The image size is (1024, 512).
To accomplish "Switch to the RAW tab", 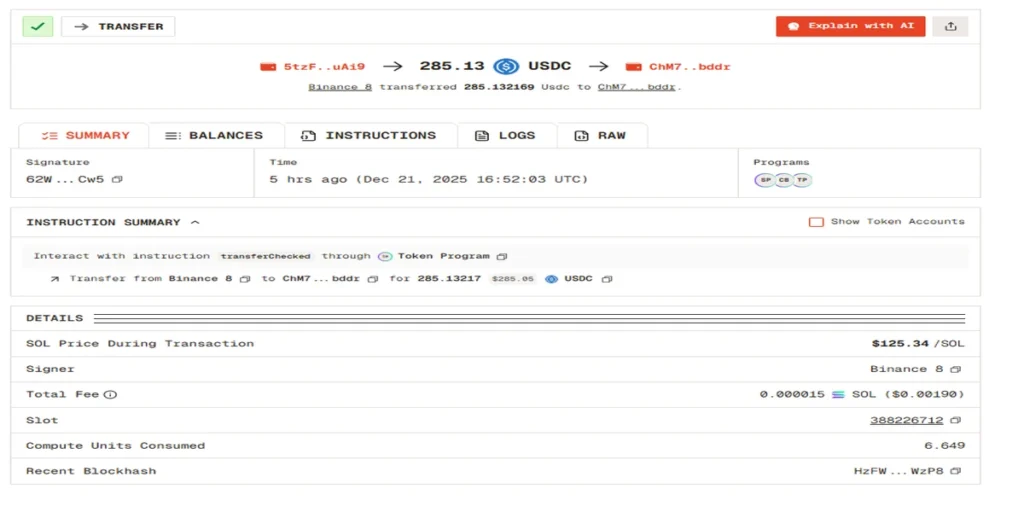I will (x=601, y=136).
